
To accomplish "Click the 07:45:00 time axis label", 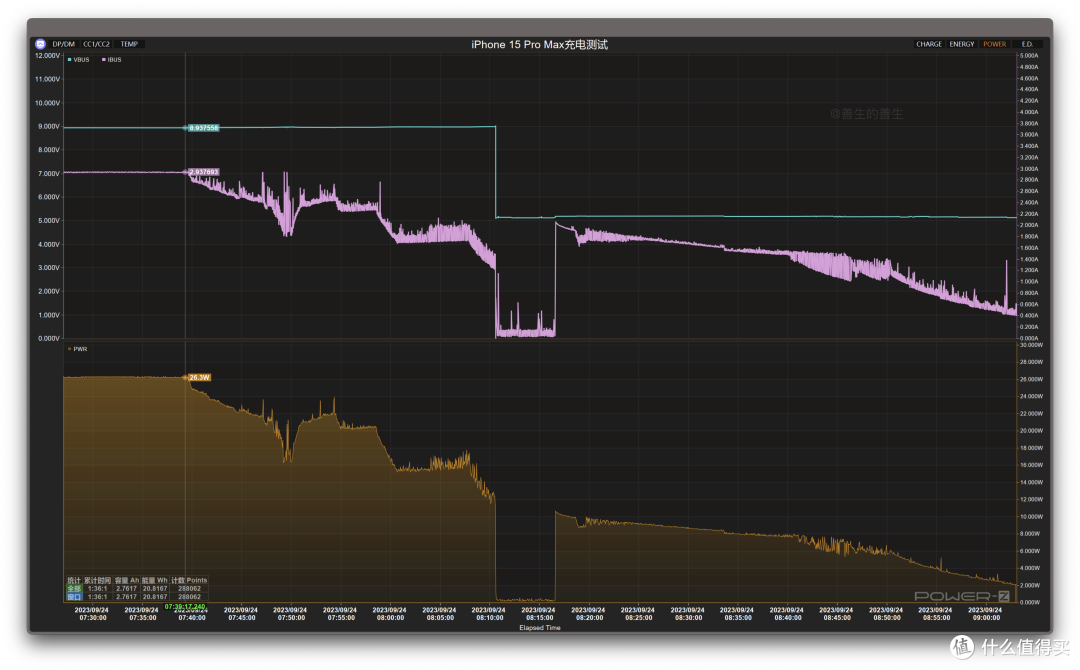I will tap(241, 618).
